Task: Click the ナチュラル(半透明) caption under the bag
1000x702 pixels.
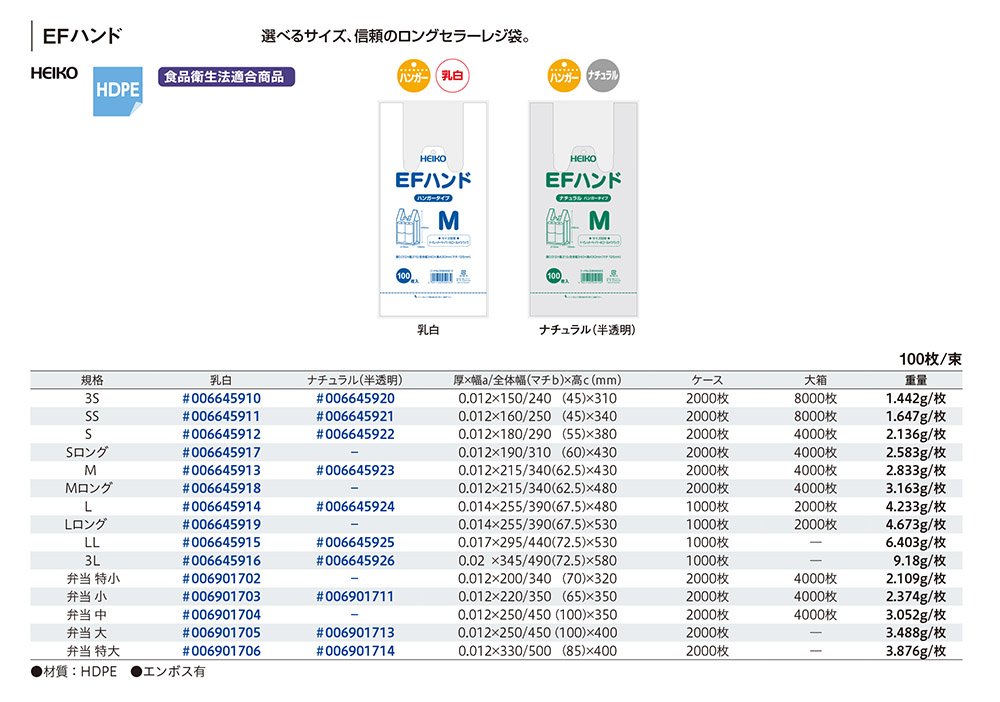Action: [587, 330]
